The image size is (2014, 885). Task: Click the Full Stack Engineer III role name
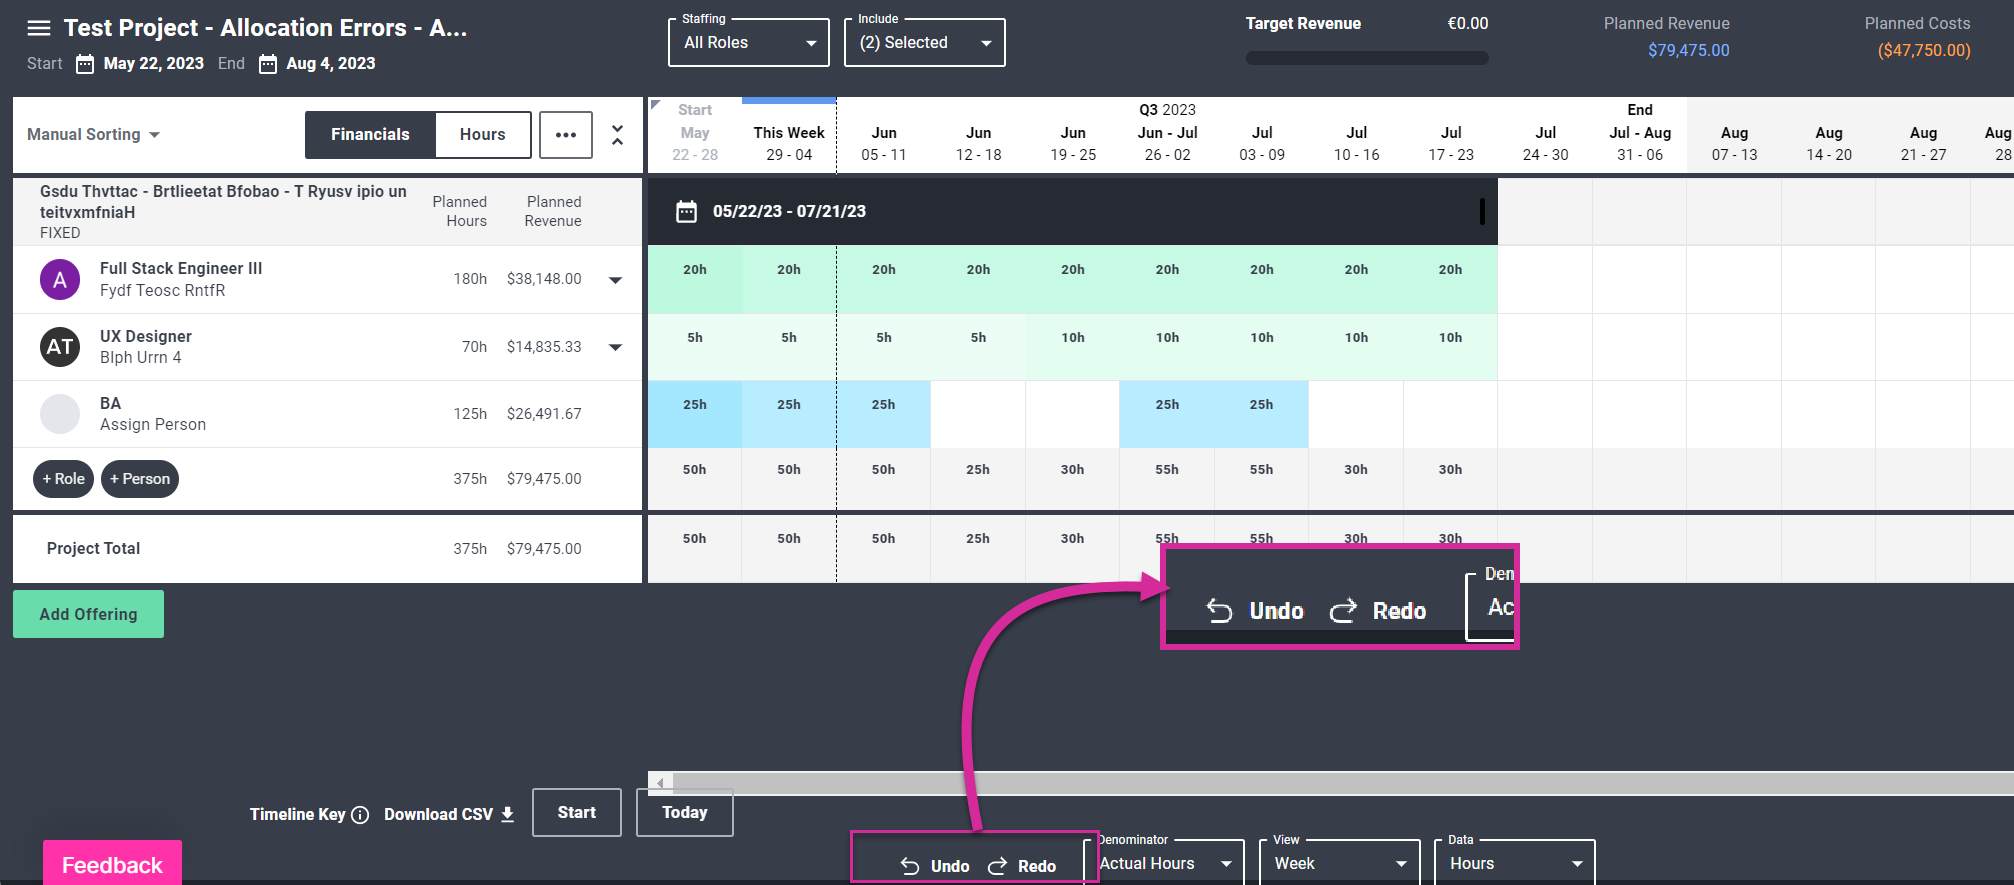[181, 269]
